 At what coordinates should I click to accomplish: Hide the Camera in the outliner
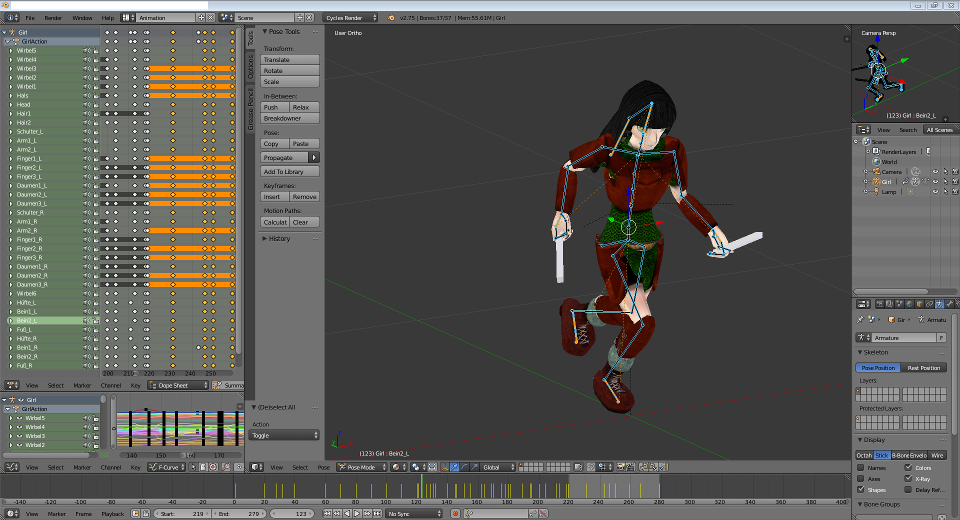pyautogui.click(x=935, y=172)
